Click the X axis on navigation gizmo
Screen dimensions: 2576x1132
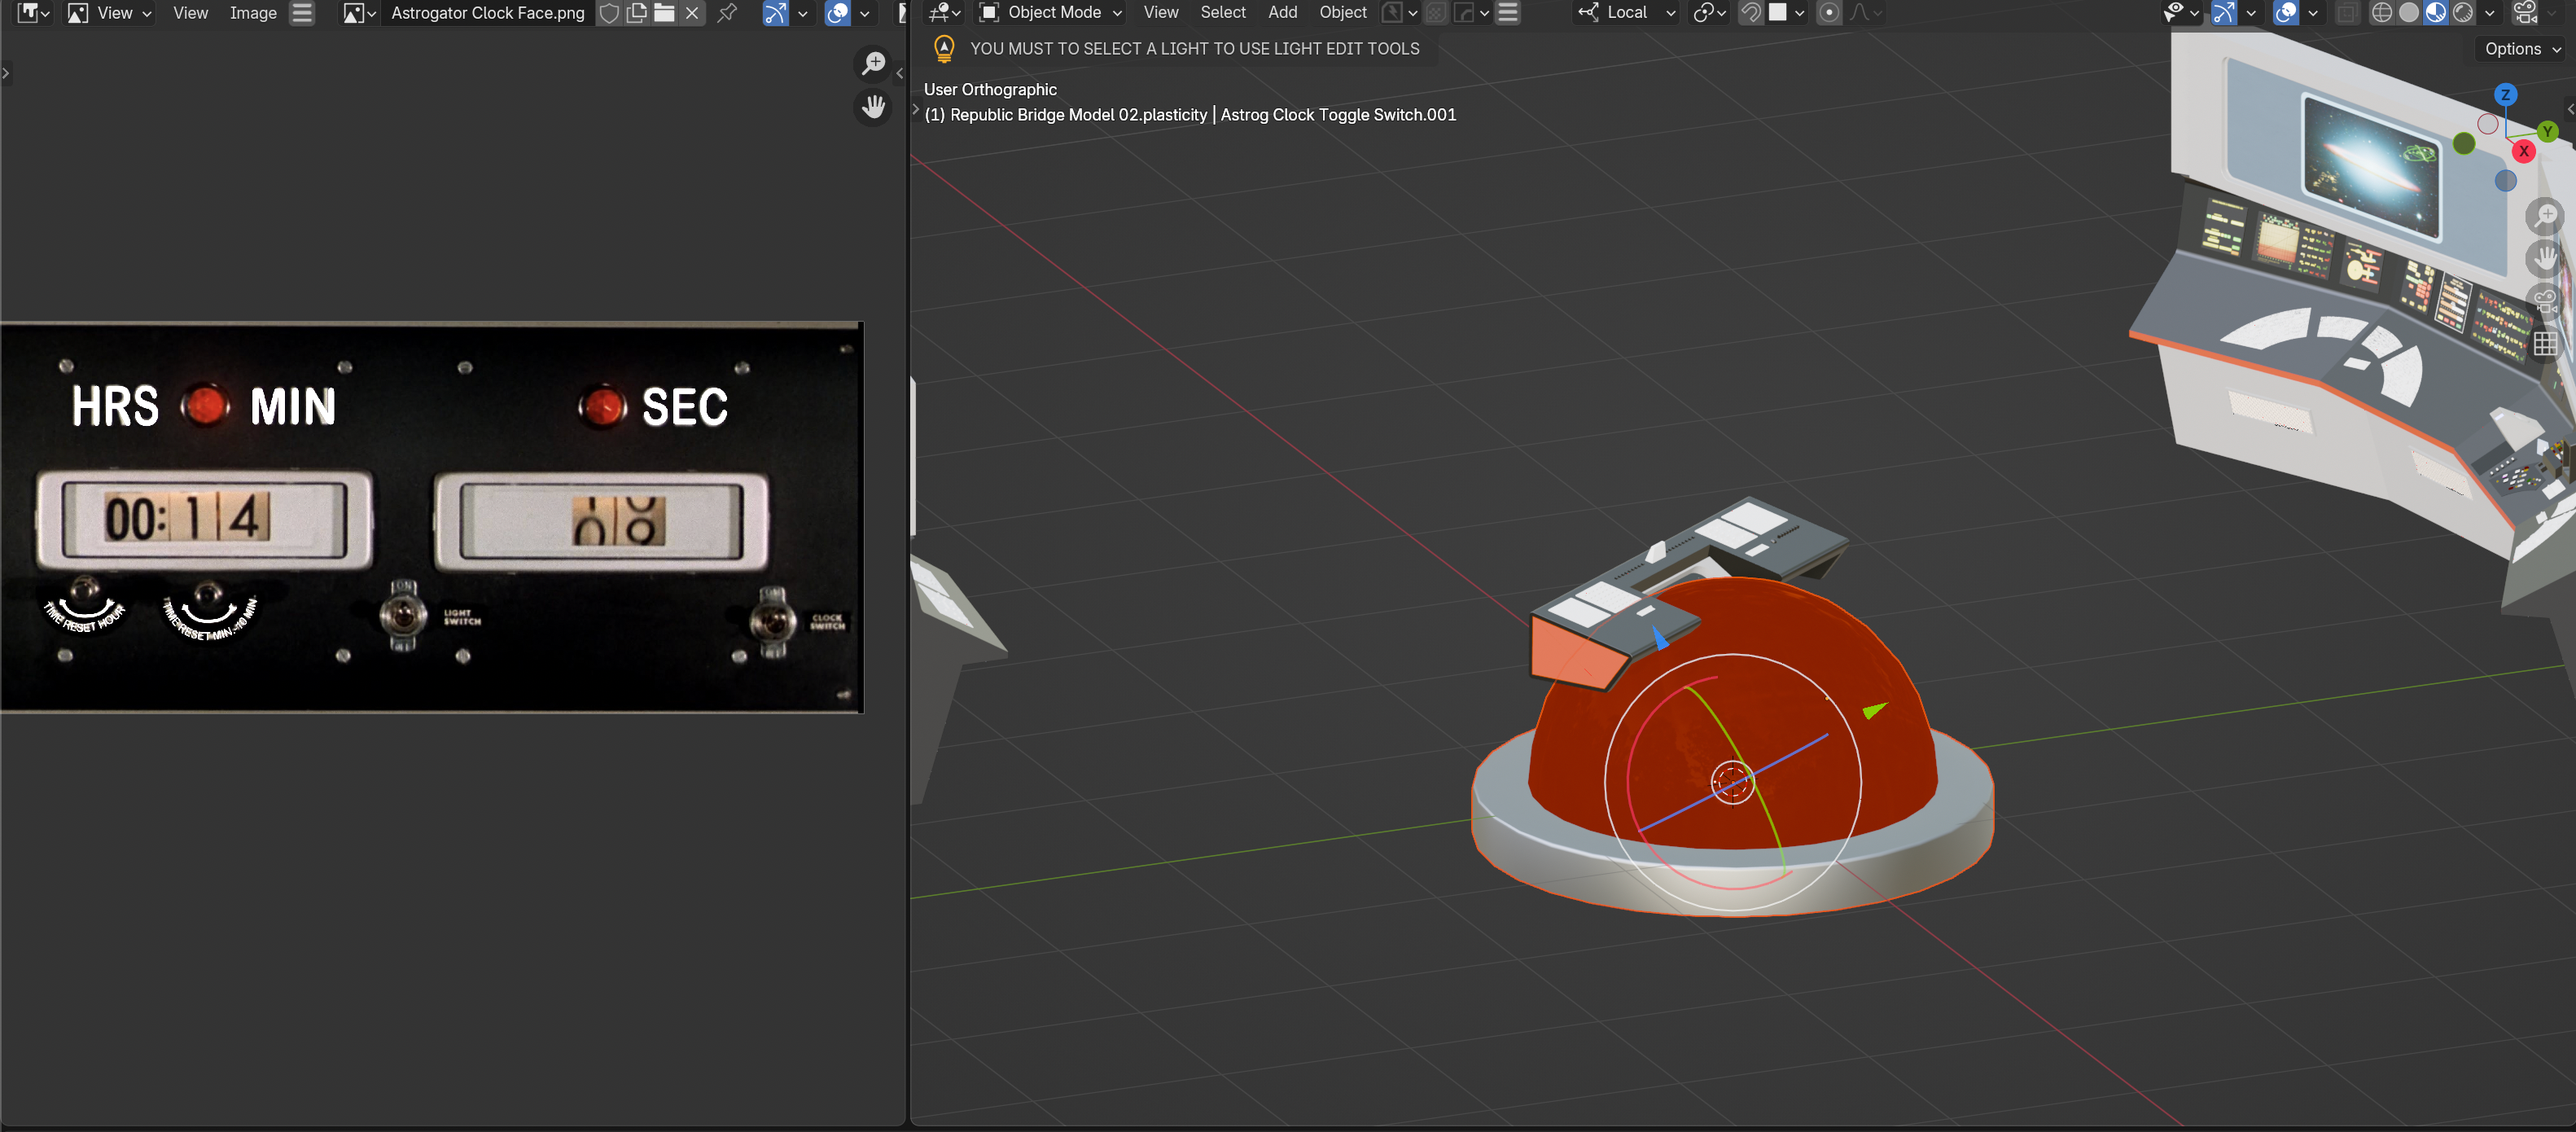(x=2524, y=151)
